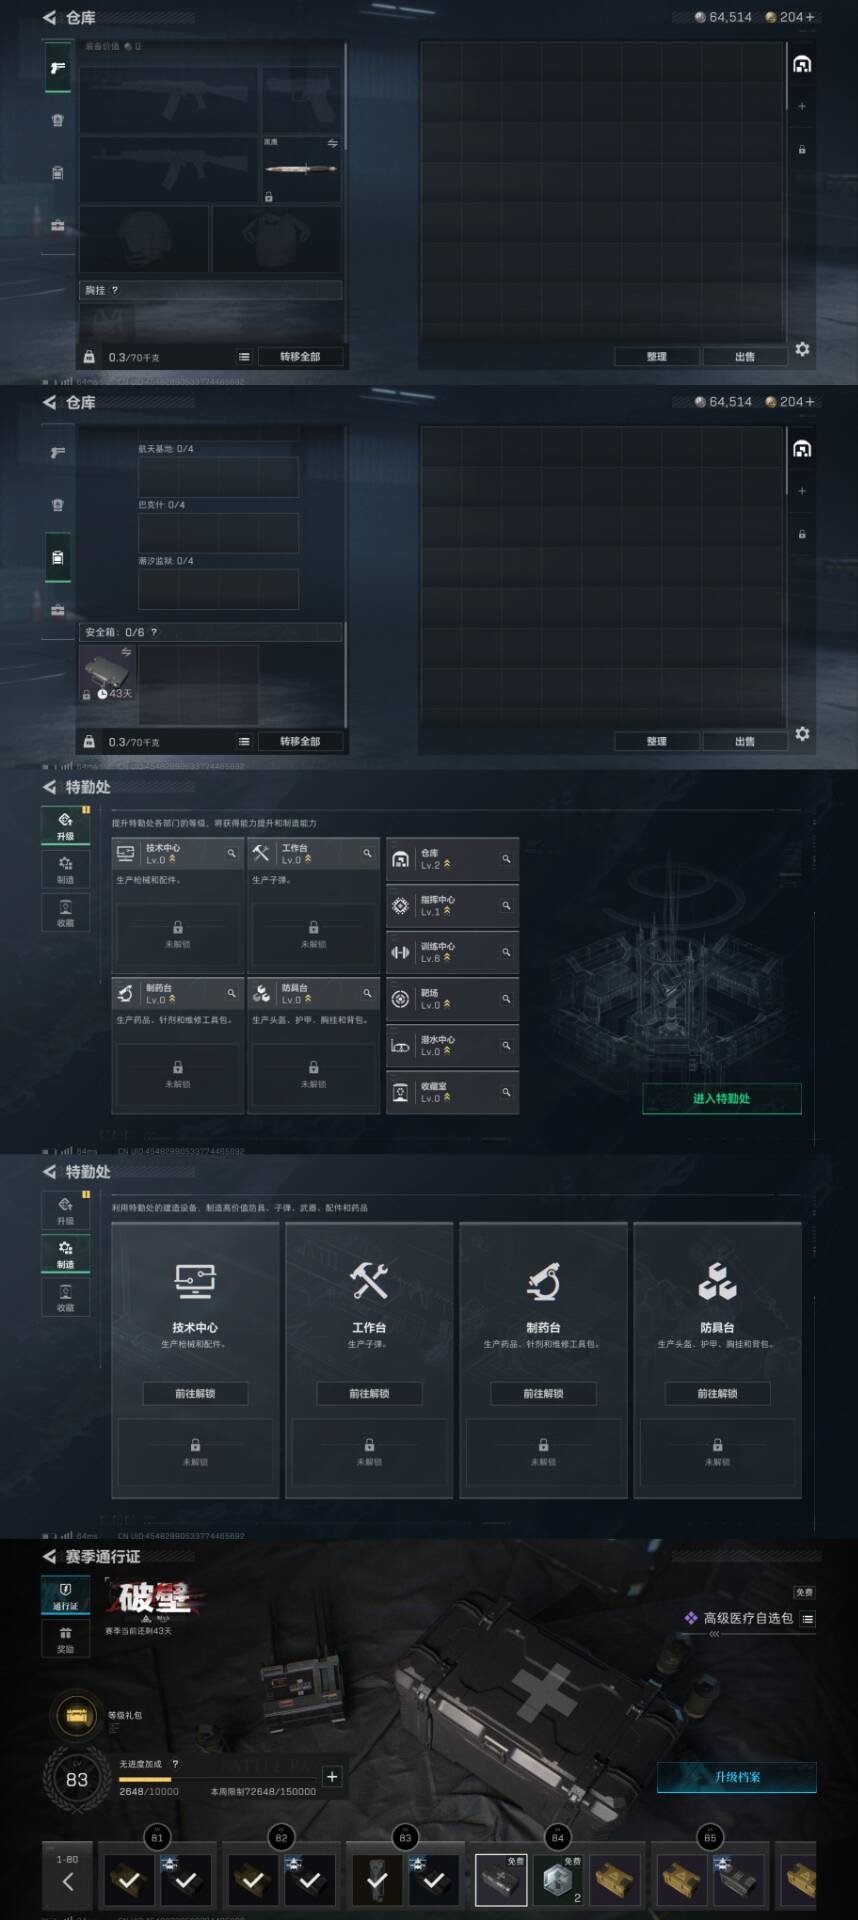
Task: Click the 等级礼包 gold chest icon
Action: pos(76,1715)
